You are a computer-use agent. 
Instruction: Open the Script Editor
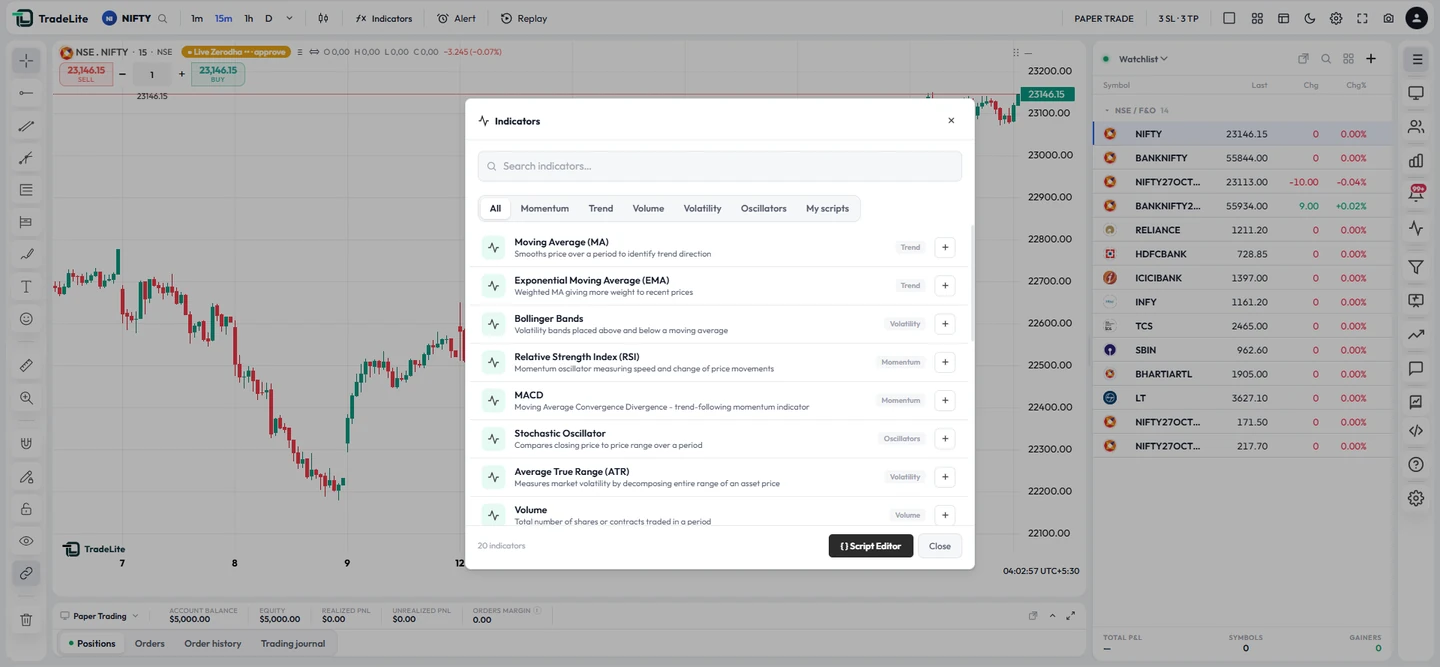click(870, 546)
